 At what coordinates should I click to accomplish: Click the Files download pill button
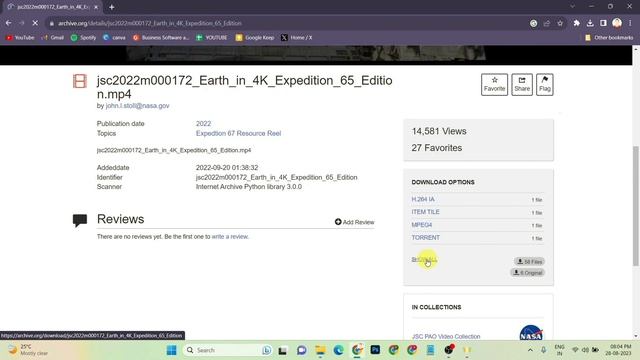529,261
